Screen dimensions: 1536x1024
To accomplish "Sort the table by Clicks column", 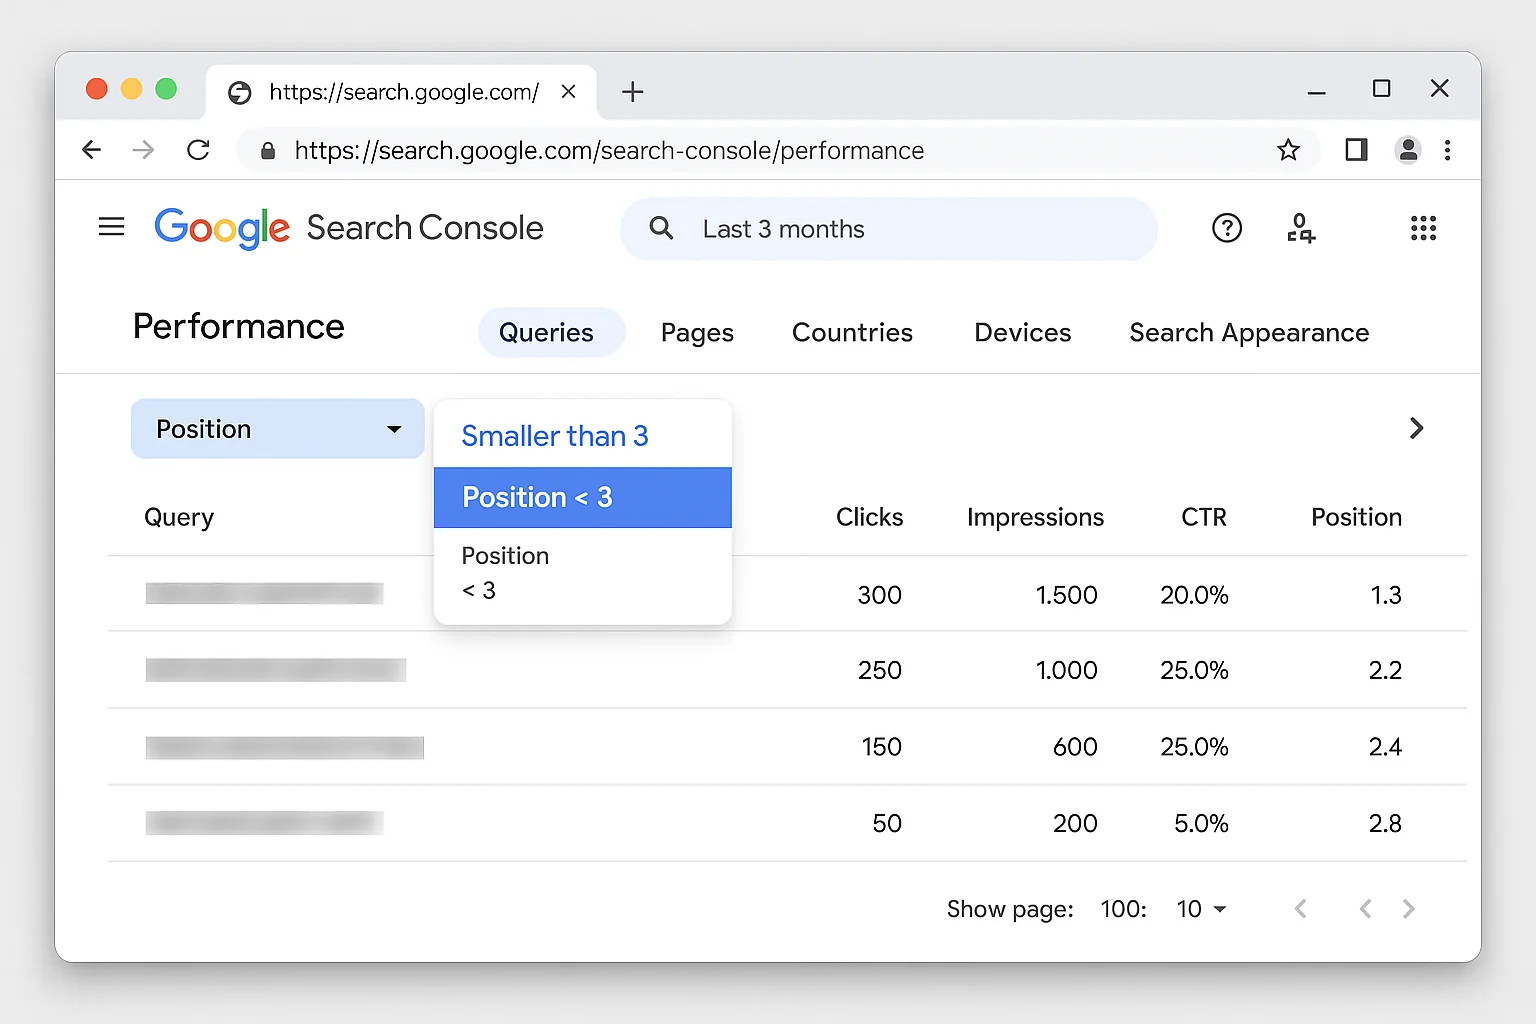I will tap(869, 517).
